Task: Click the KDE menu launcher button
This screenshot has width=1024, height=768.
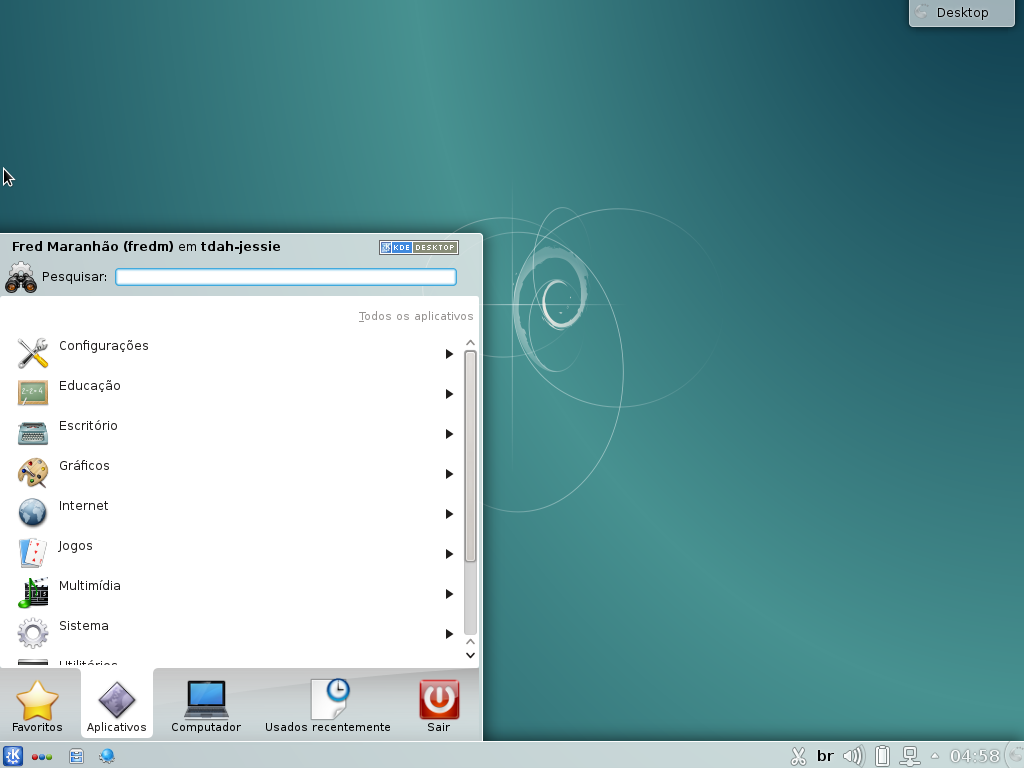Action: 13,756
